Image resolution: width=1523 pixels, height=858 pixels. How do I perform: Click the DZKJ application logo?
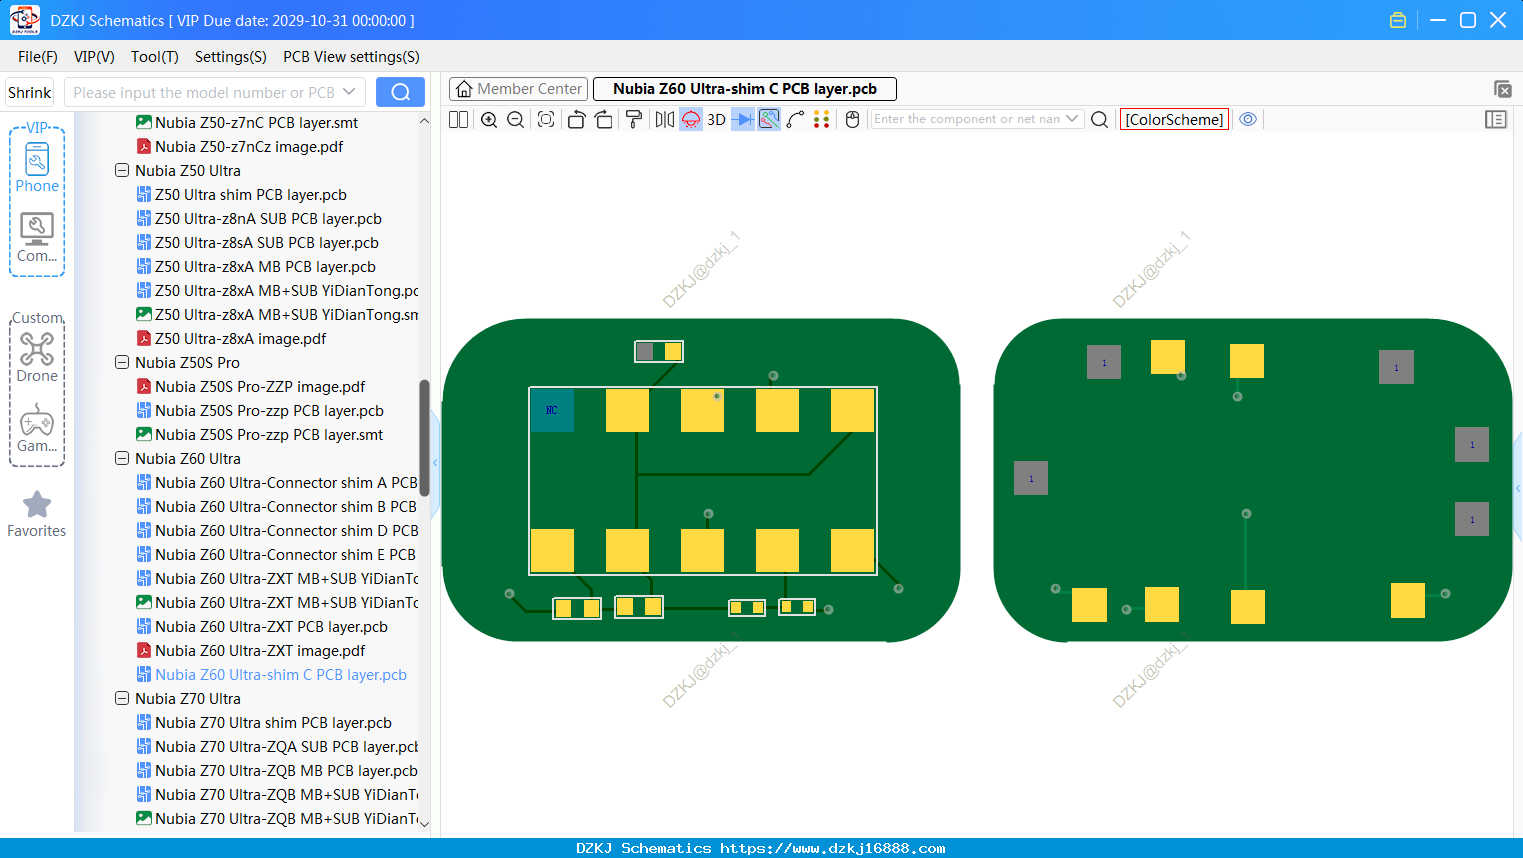(24, 20)
